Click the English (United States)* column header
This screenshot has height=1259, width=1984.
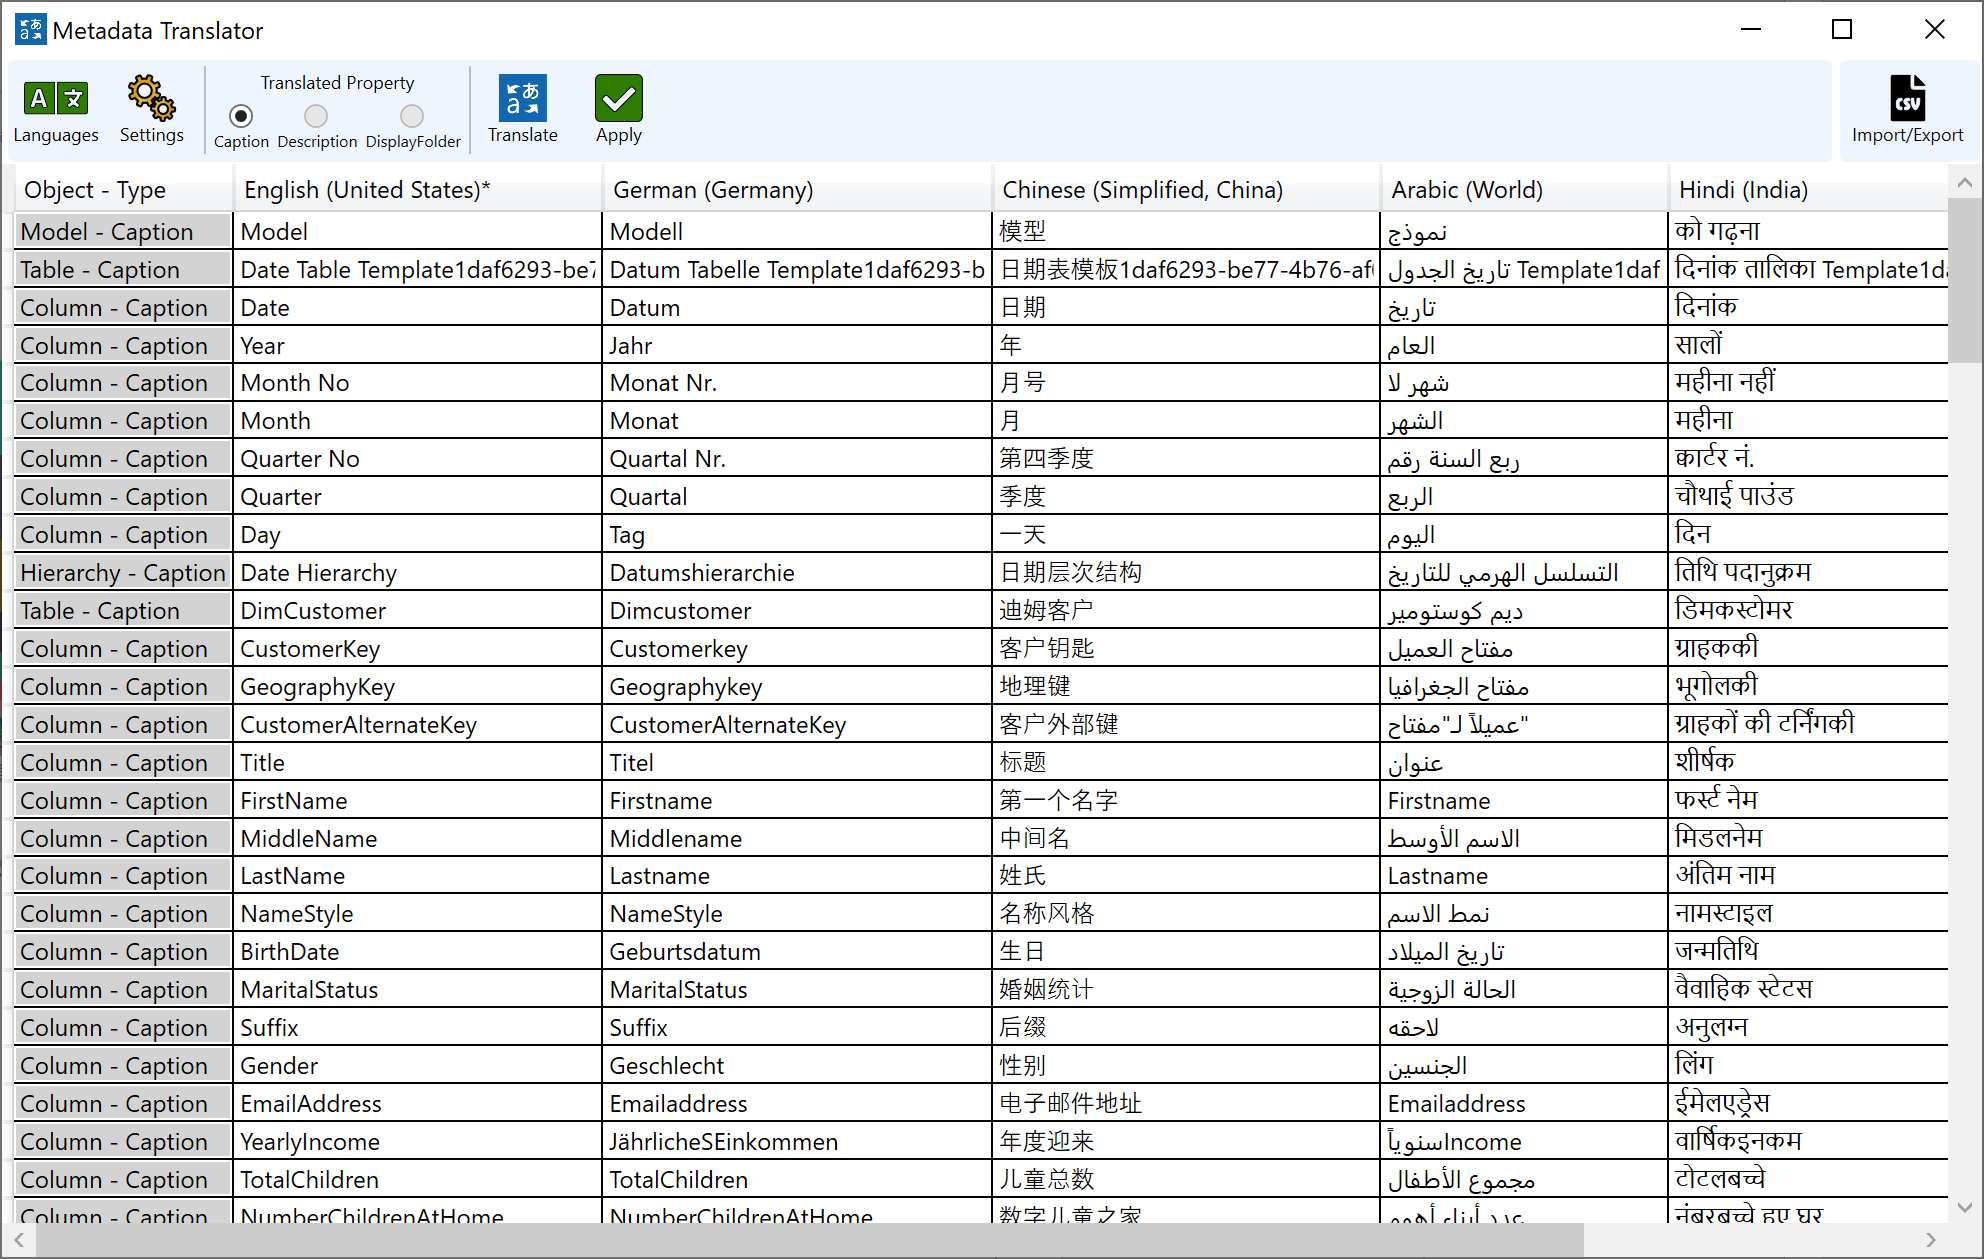tap(418, 189)
